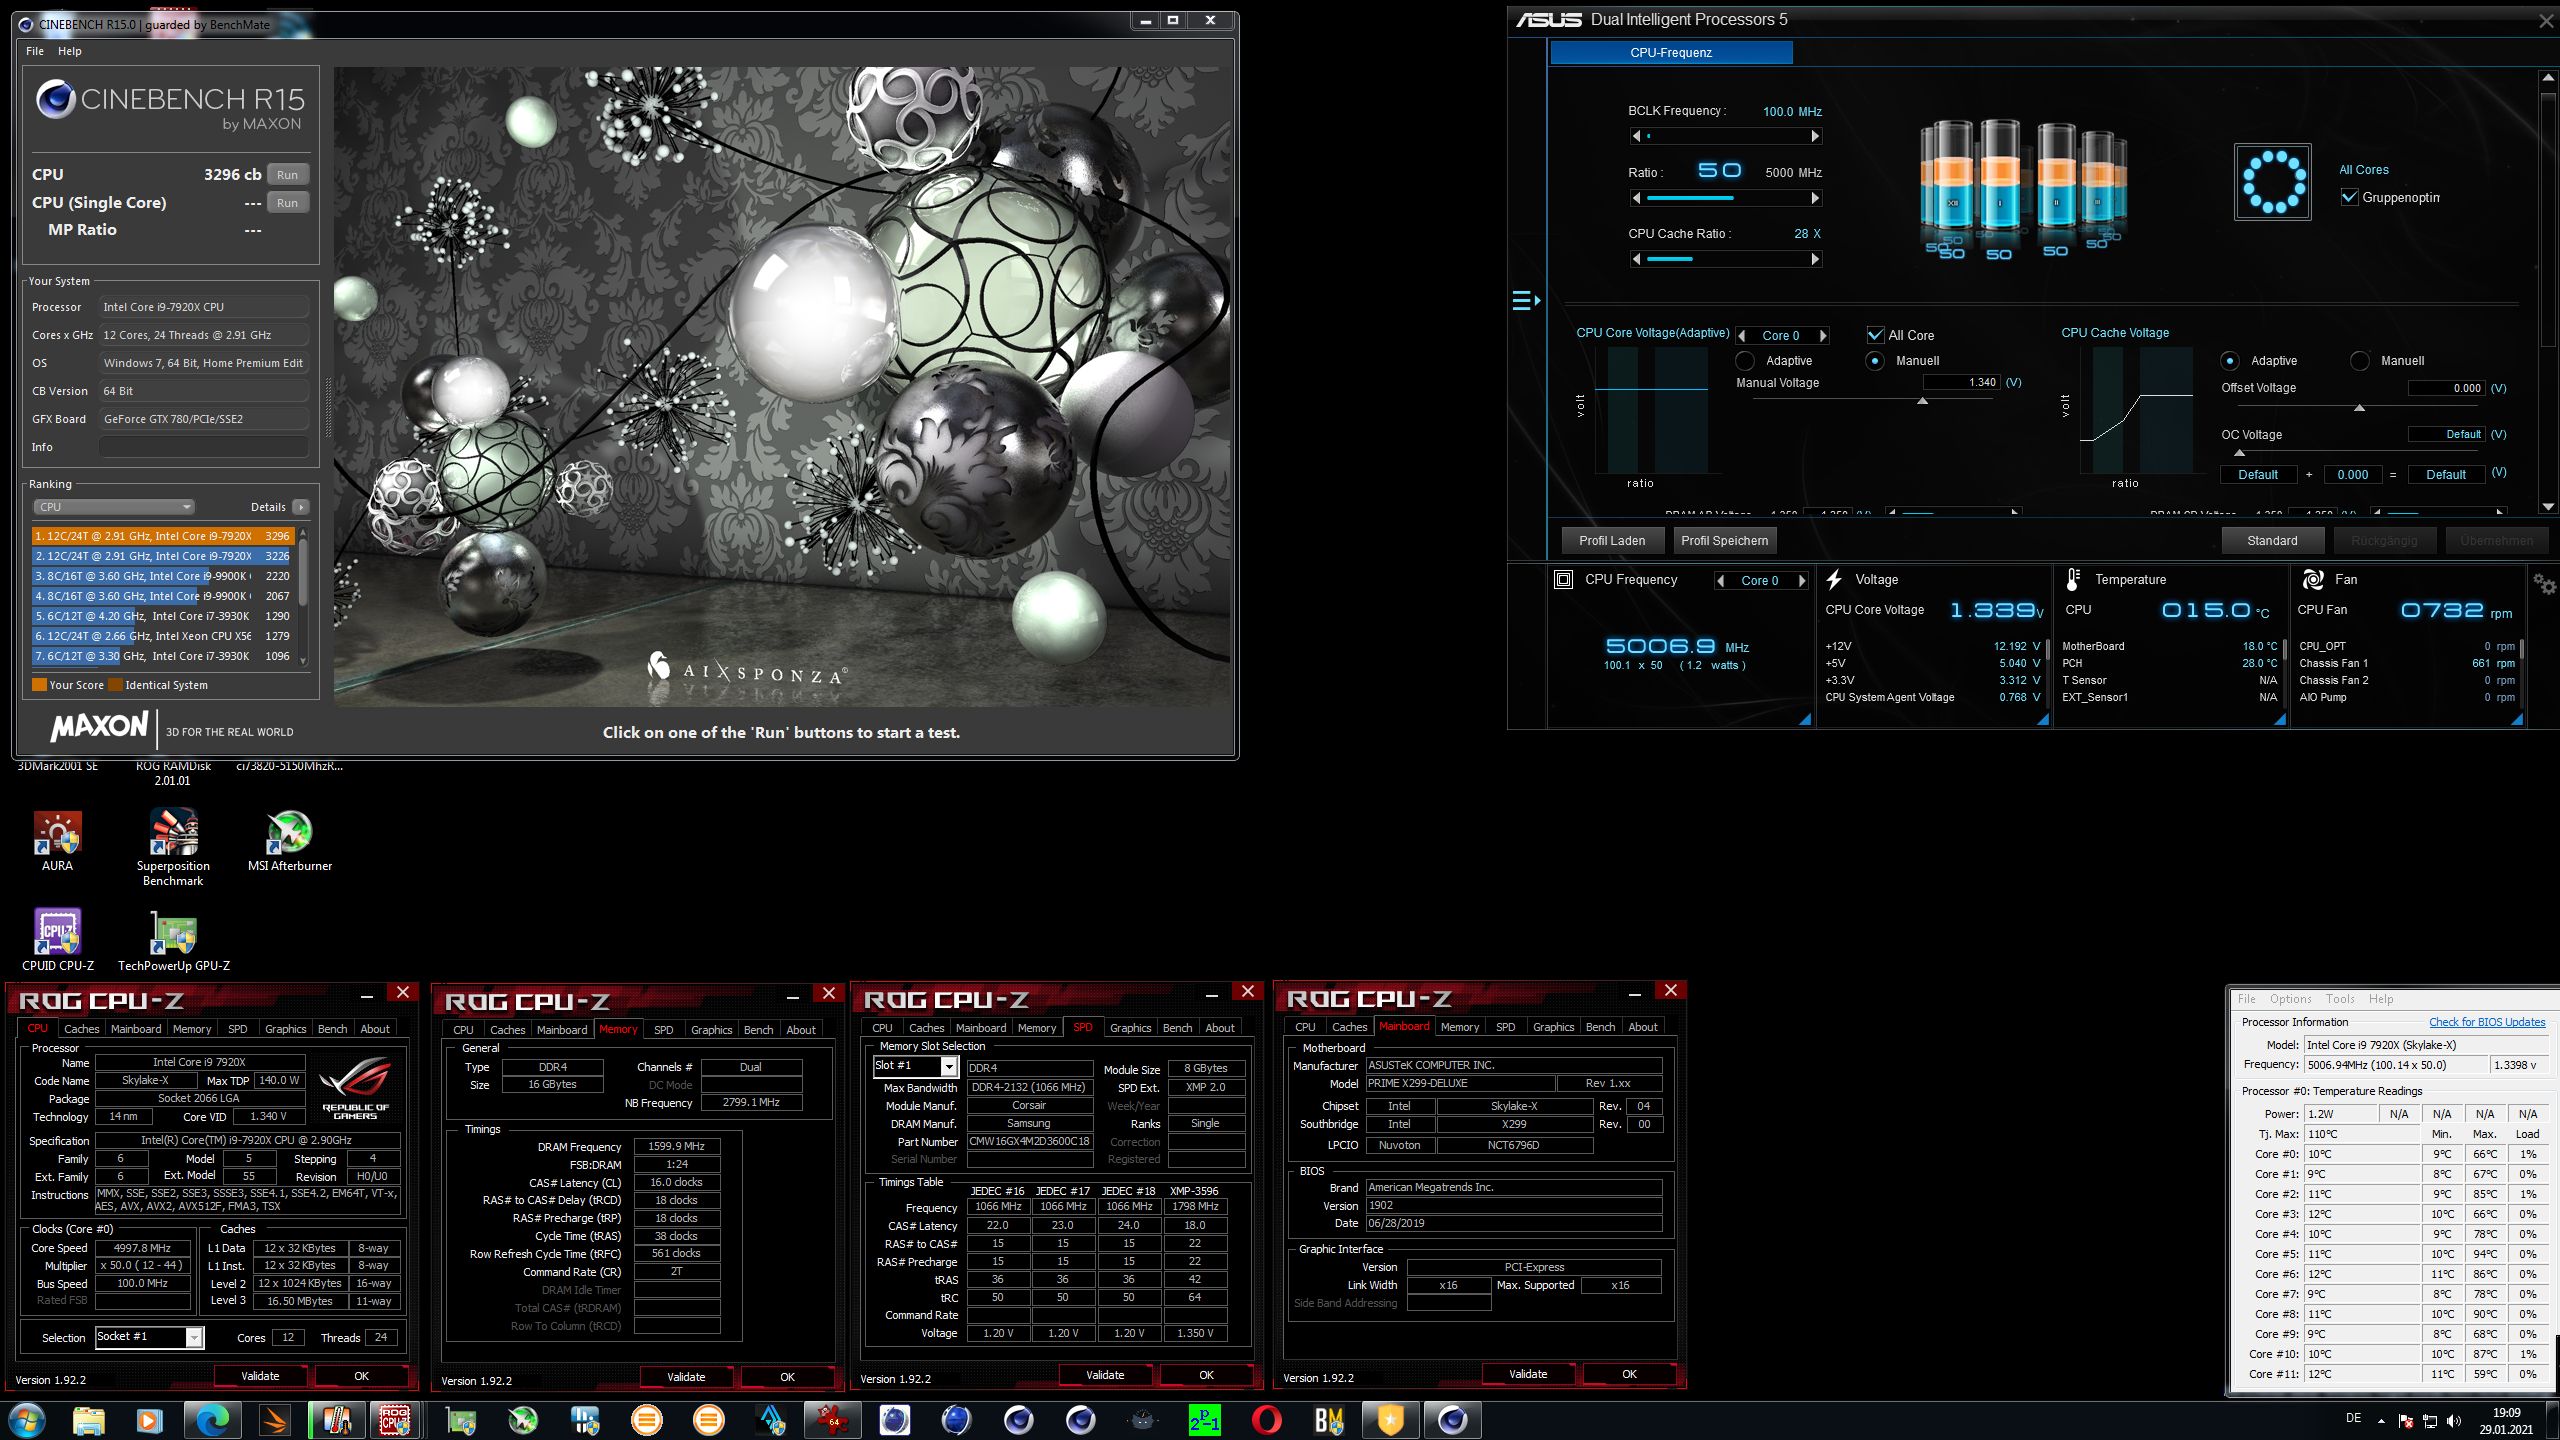The height and width of the screenshot is (1440, 2560).
Task: Open TechPowerUp GPU-Z desktop shortcut
Action: [x=174, y=940]
